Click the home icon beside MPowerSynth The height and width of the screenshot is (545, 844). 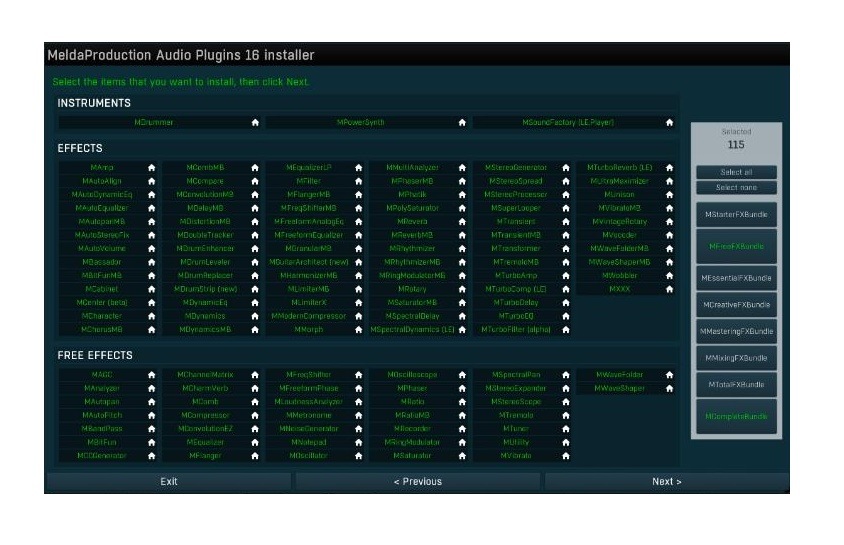tap(462, 123)
